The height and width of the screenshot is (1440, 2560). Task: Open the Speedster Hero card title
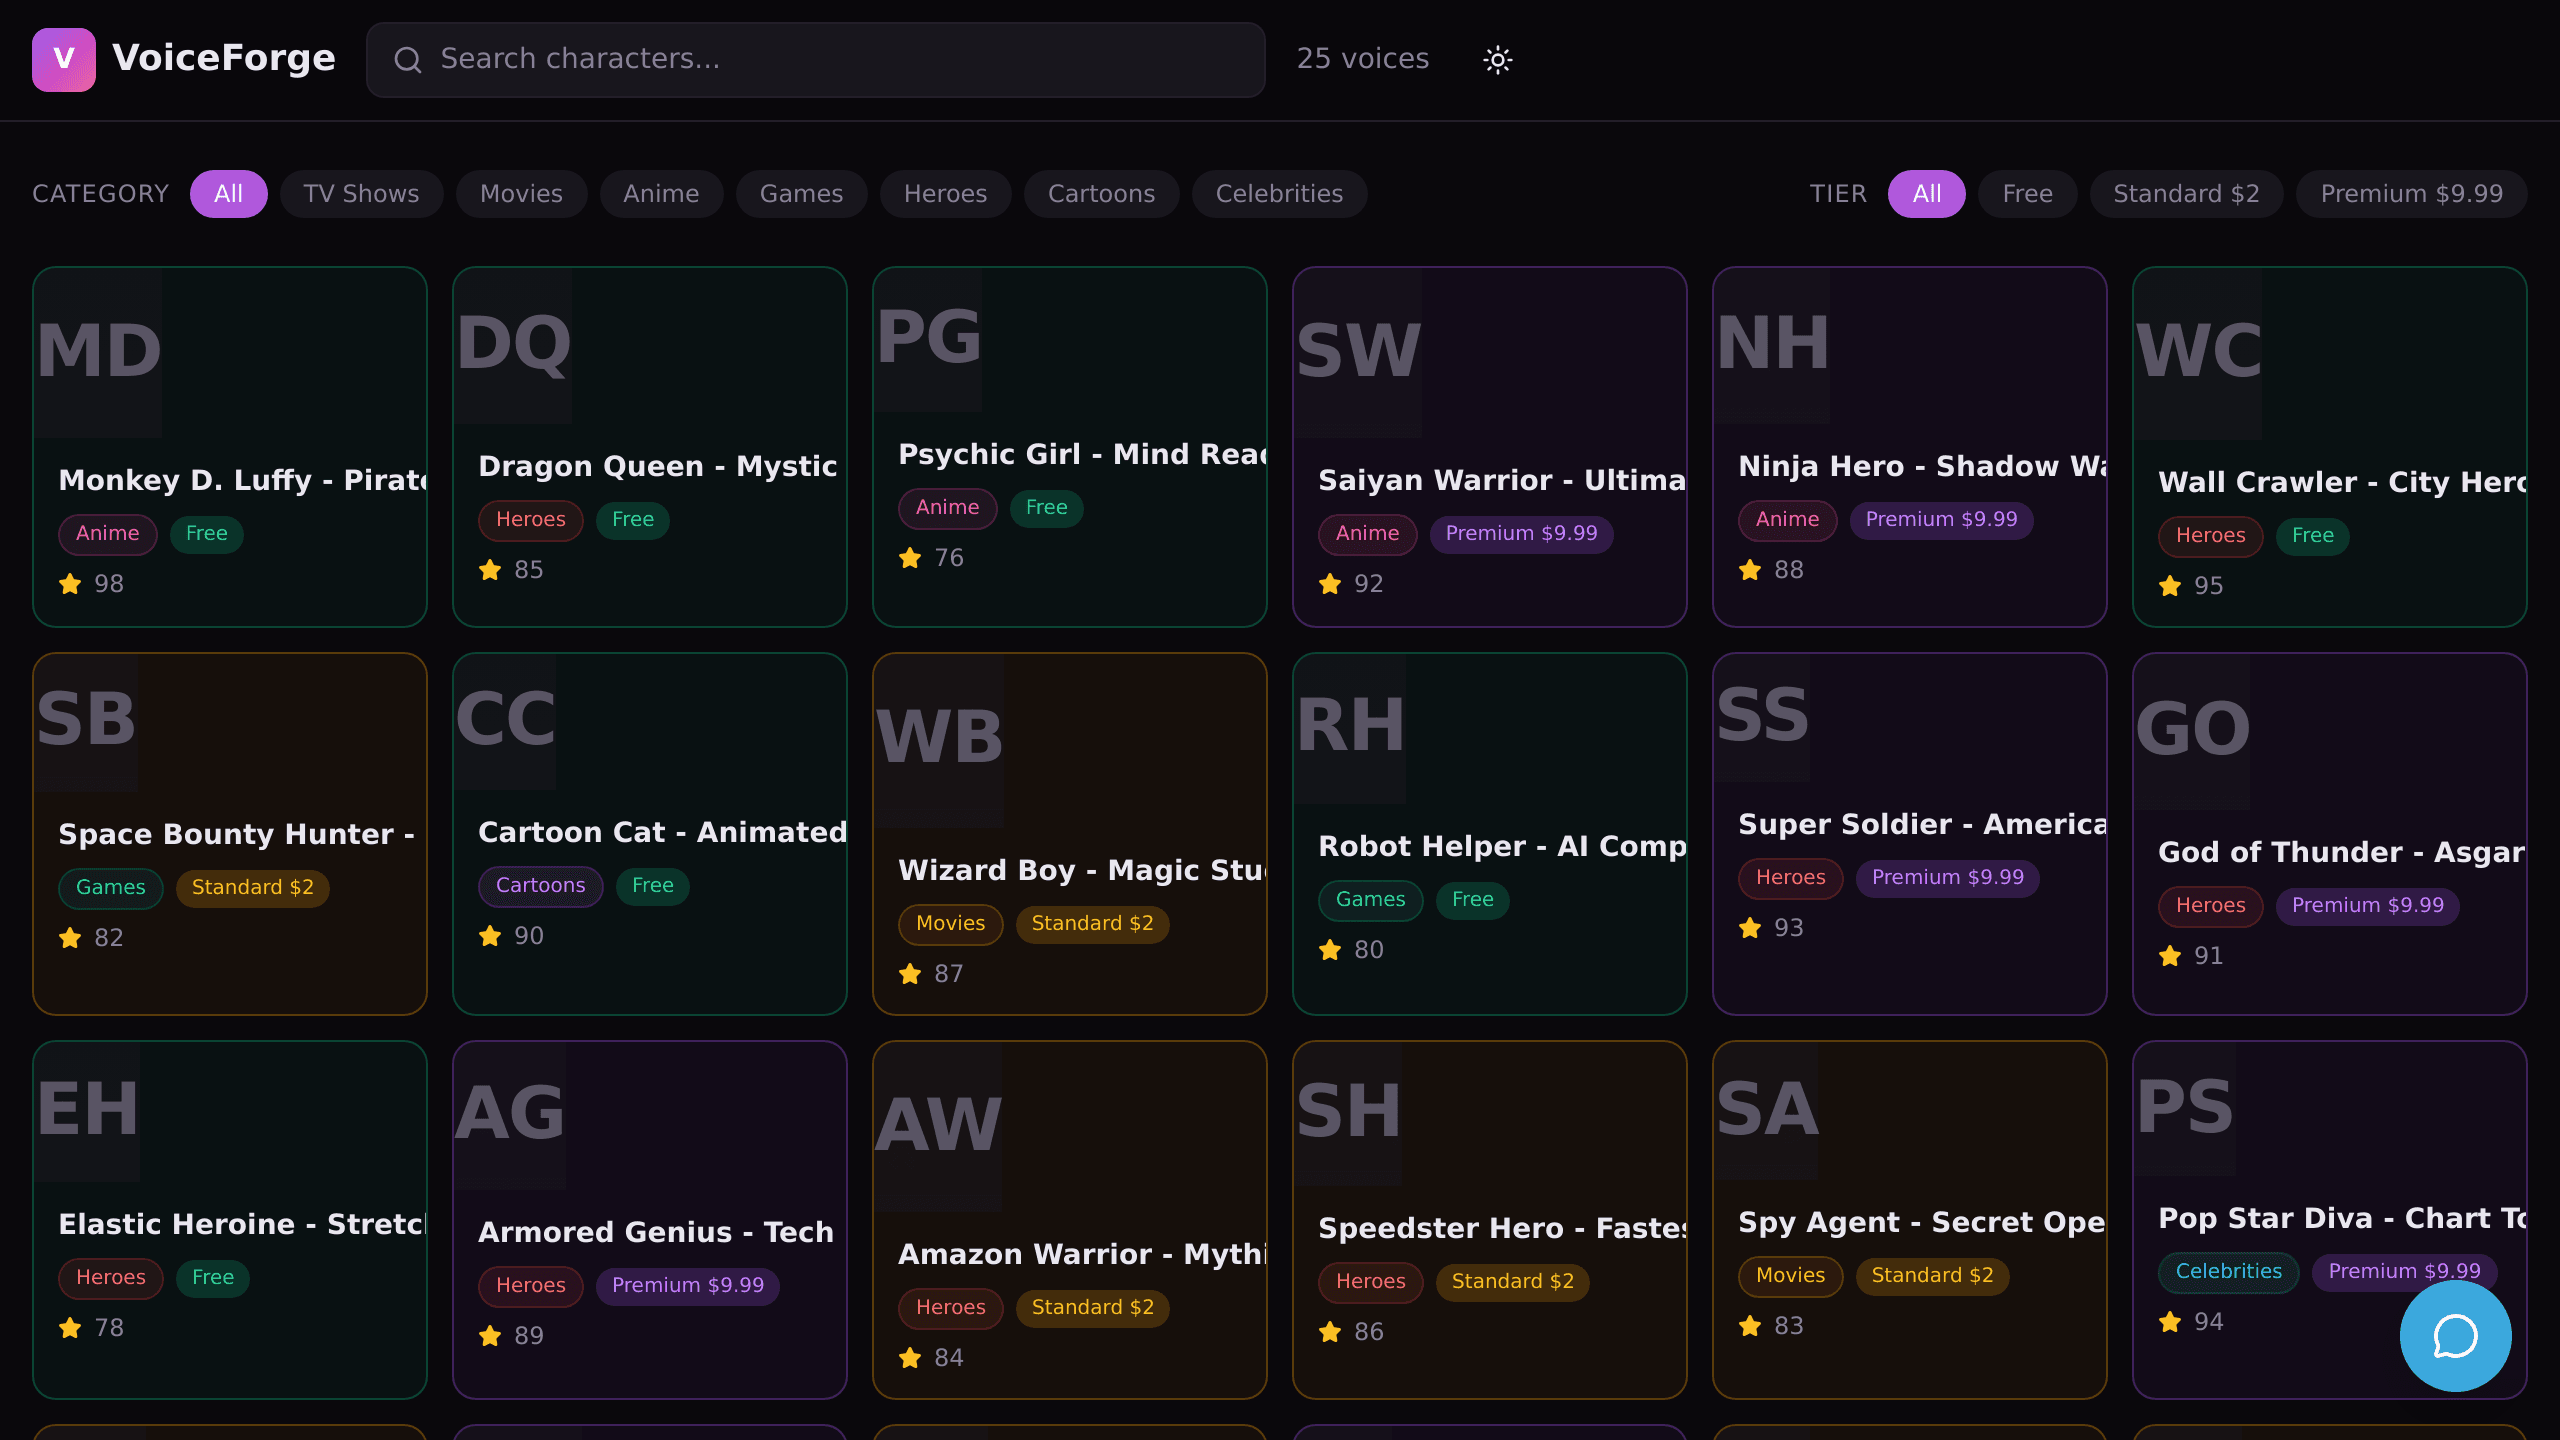(1502, 1228)
